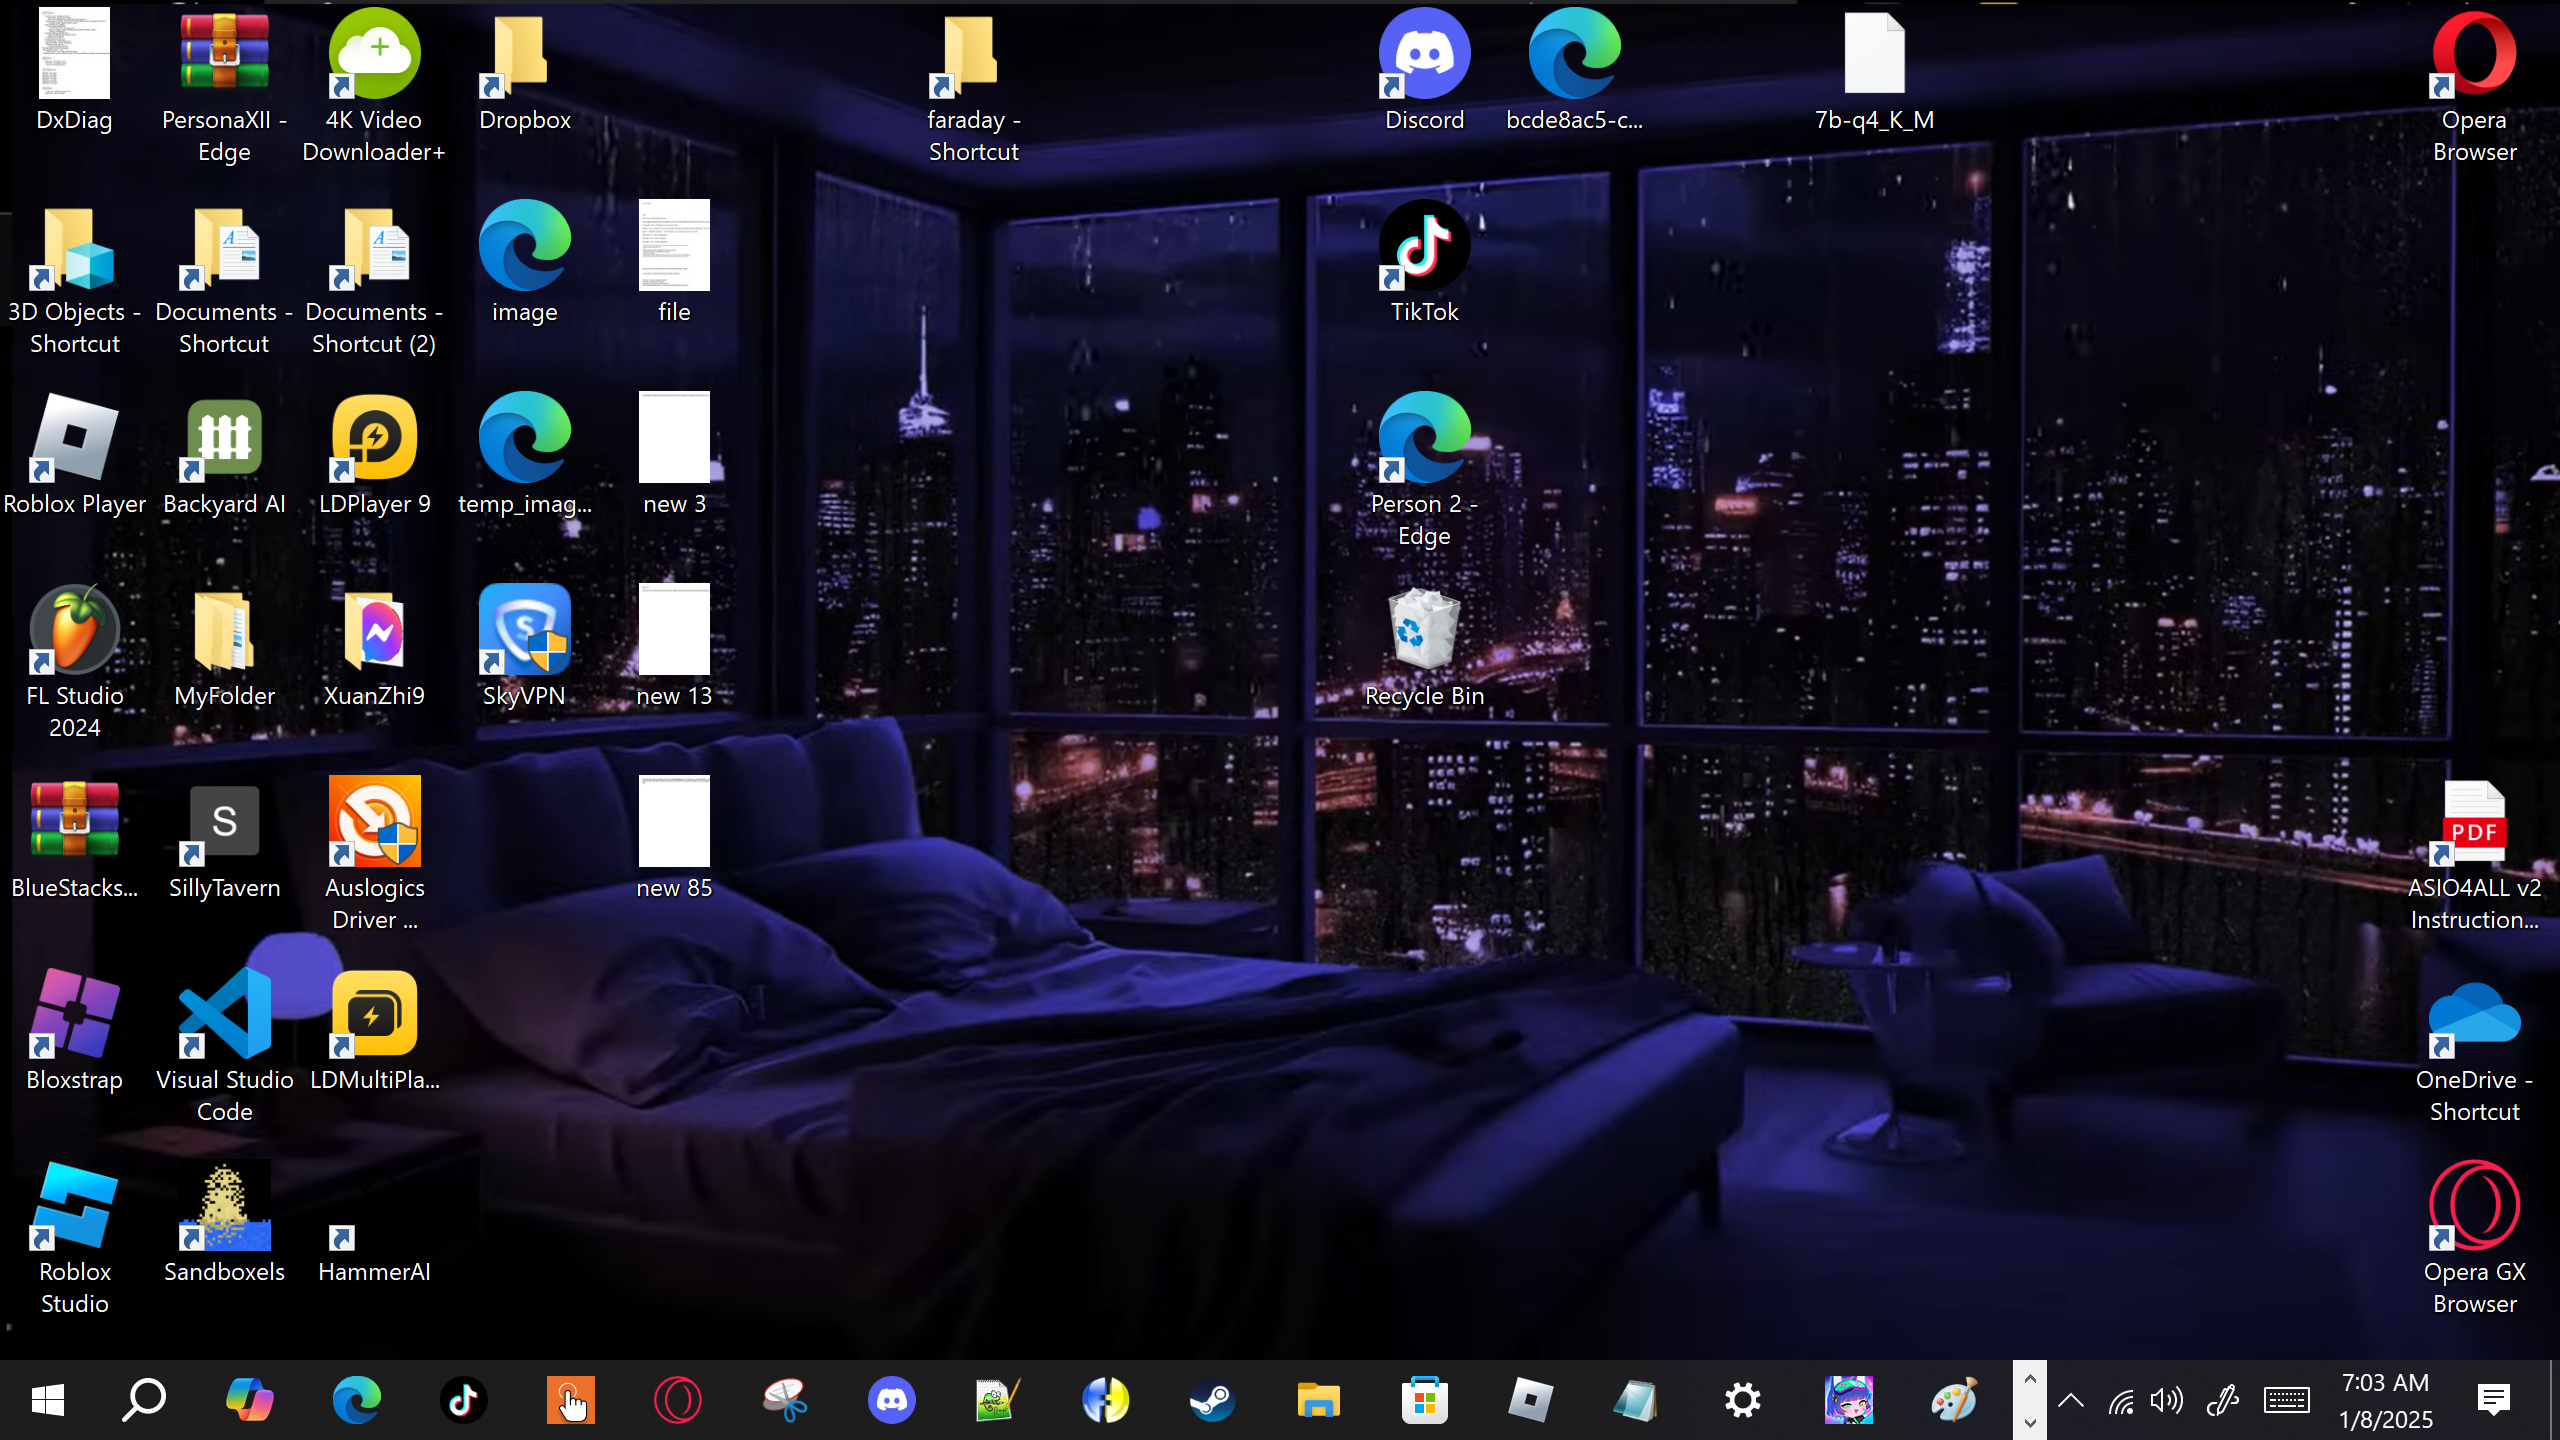
Task: Select the LDPlayer 9 desktop icon
Action: point(374,439)
